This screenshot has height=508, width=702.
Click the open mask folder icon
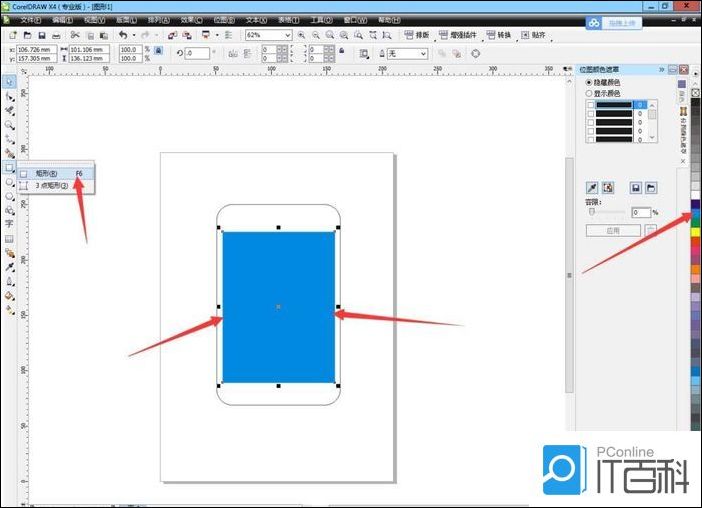tap(650, 187)
